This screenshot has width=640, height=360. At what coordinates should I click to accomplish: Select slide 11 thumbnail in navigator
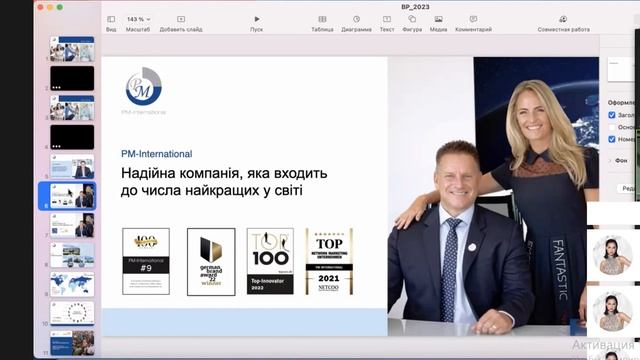click(72, 343)
